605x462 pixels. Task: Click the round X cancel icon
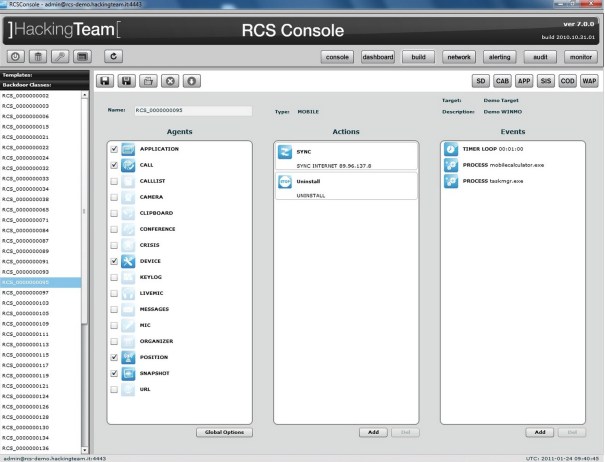point(170,79)
